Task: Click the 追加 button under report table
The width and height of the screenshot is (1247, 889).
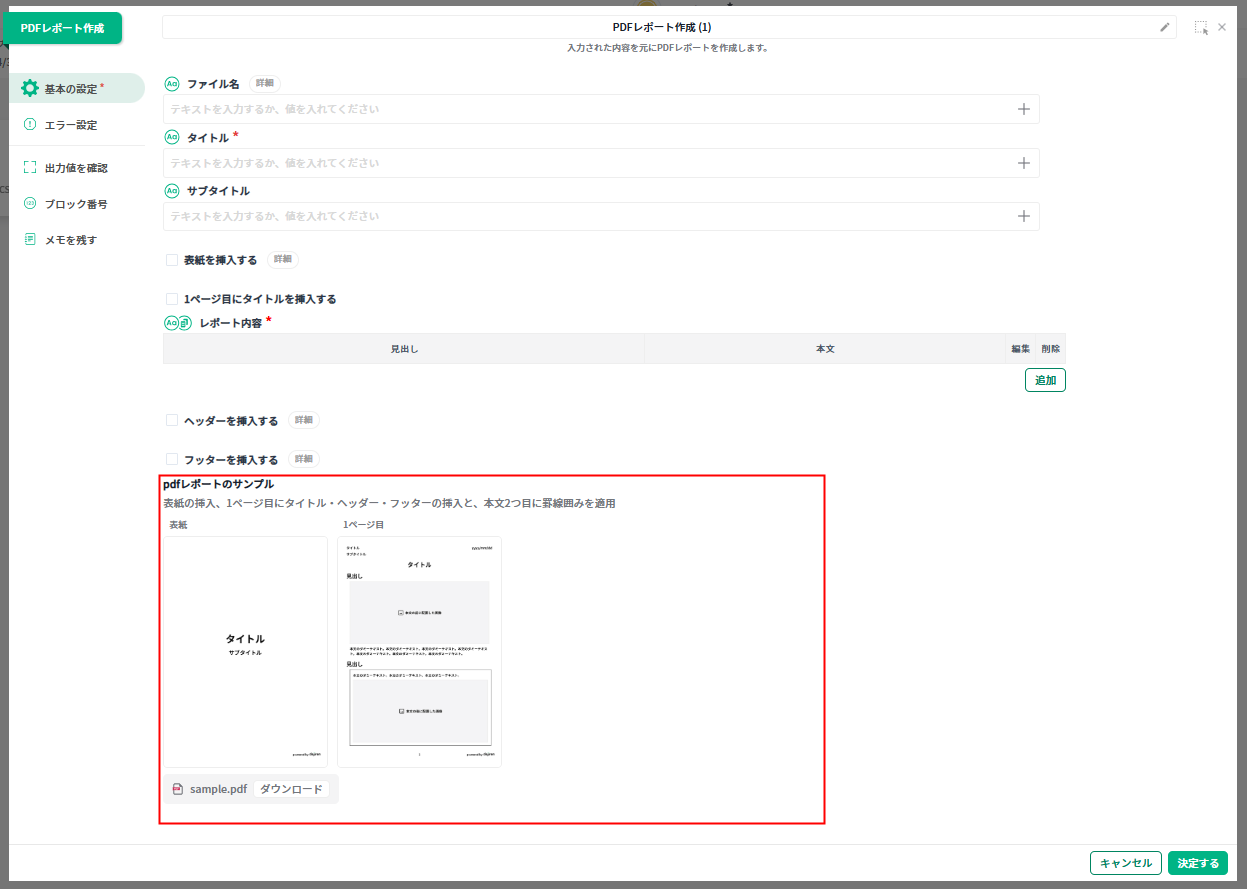Action: point(1045,380)
